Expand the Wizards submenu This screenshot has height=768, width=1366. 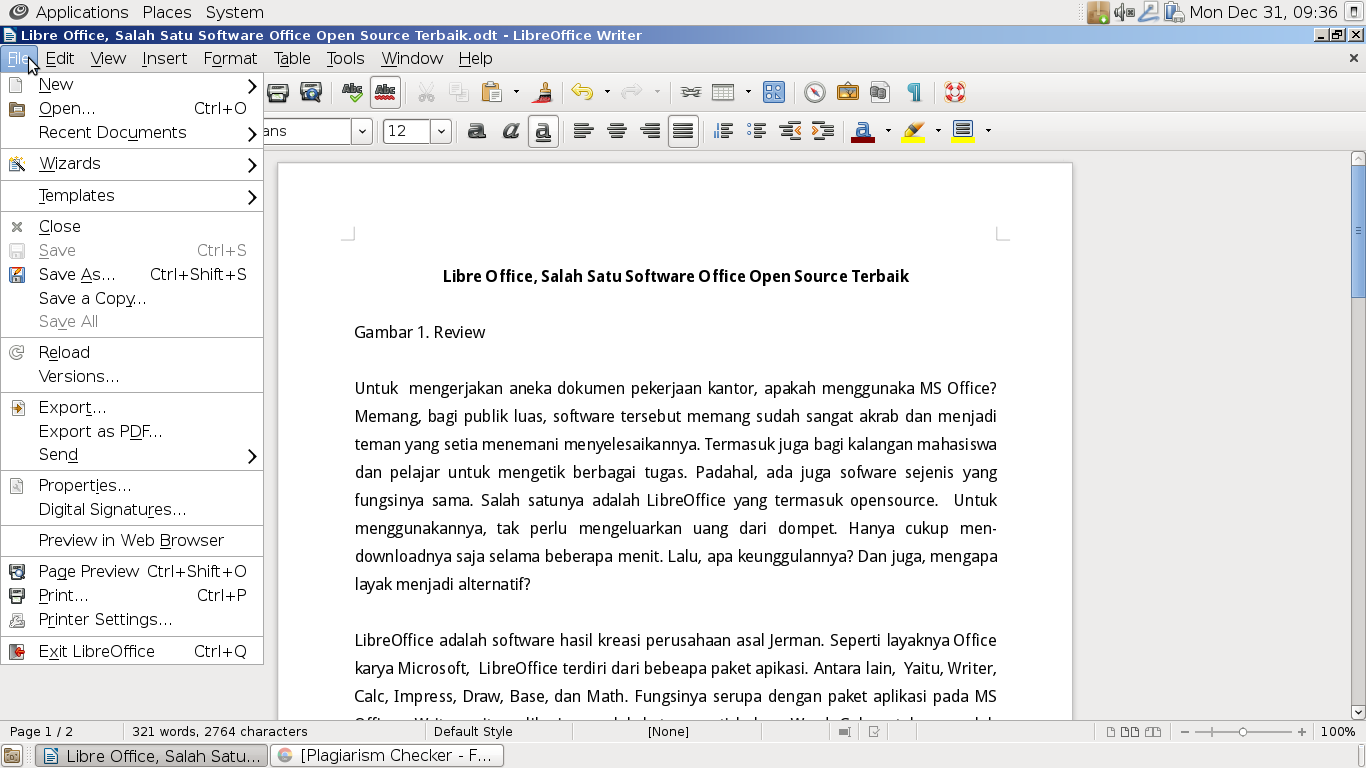132,164
